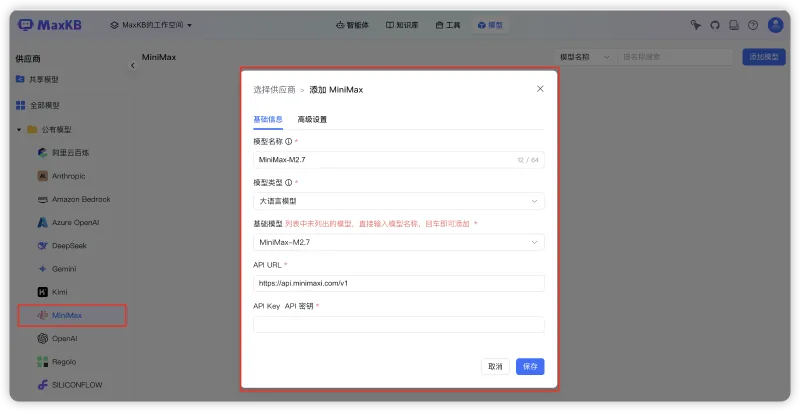Viewport: 800px width, 411px height.
Task: Click the MiniMax page heading
Action: [x=159, y=57]
